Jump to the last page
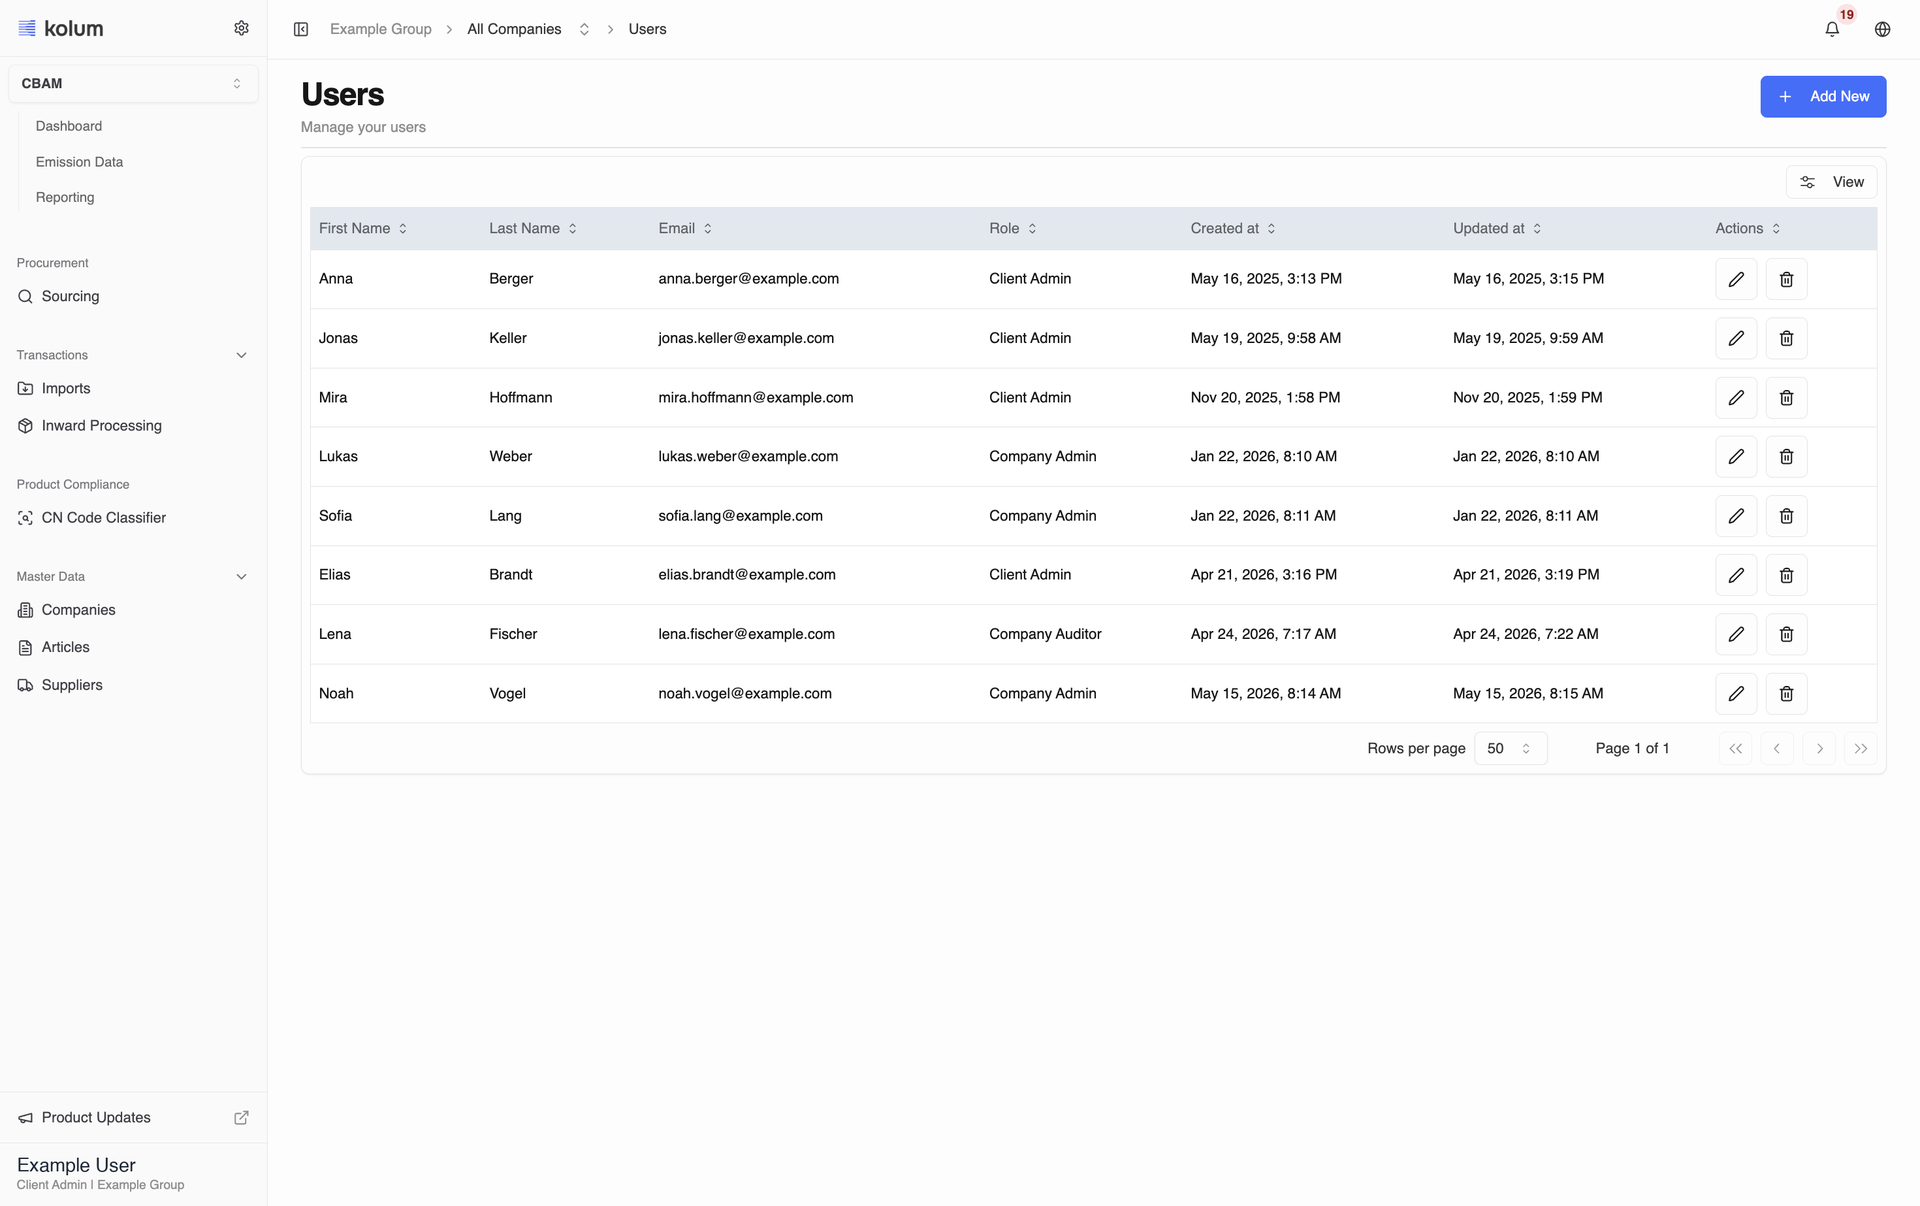The width and height of the screenshot is (1920, 1206). pyautogui.click(x=1860, y=748)
